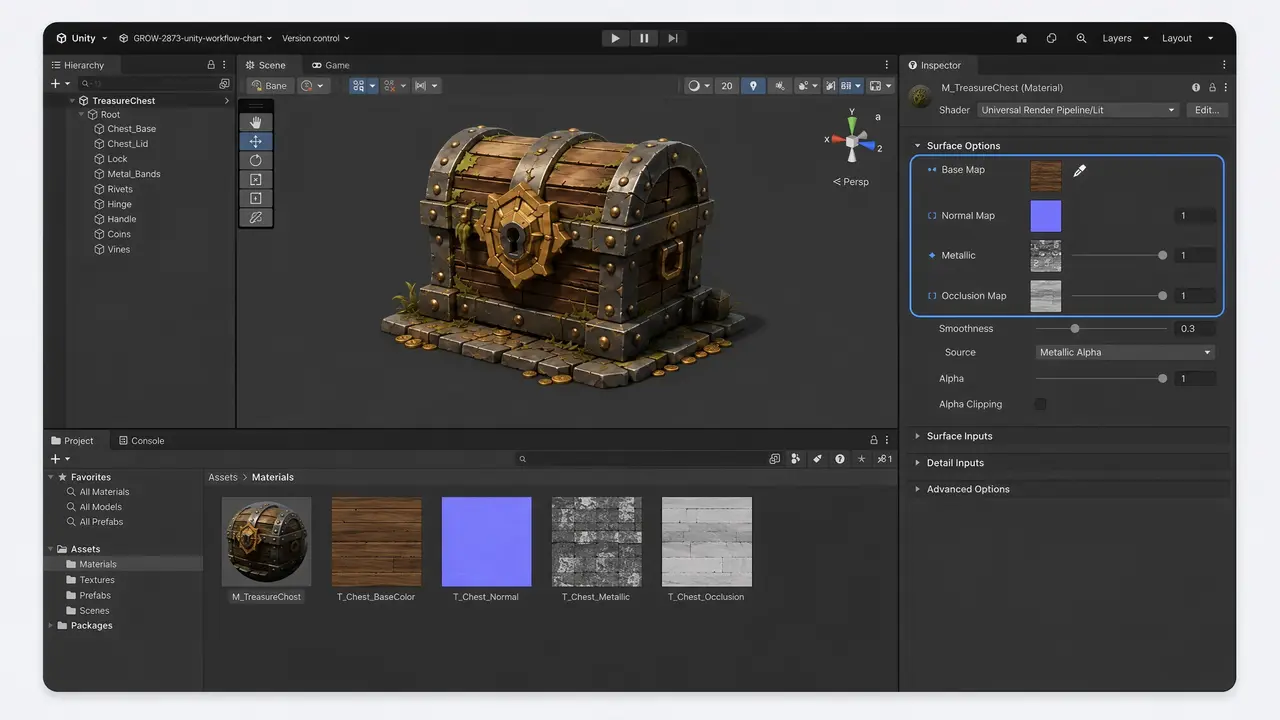Open the Version control dropdown
The width and height of the screenshot is (1280, 720).
pyautogui.click(x=316, y=38)
